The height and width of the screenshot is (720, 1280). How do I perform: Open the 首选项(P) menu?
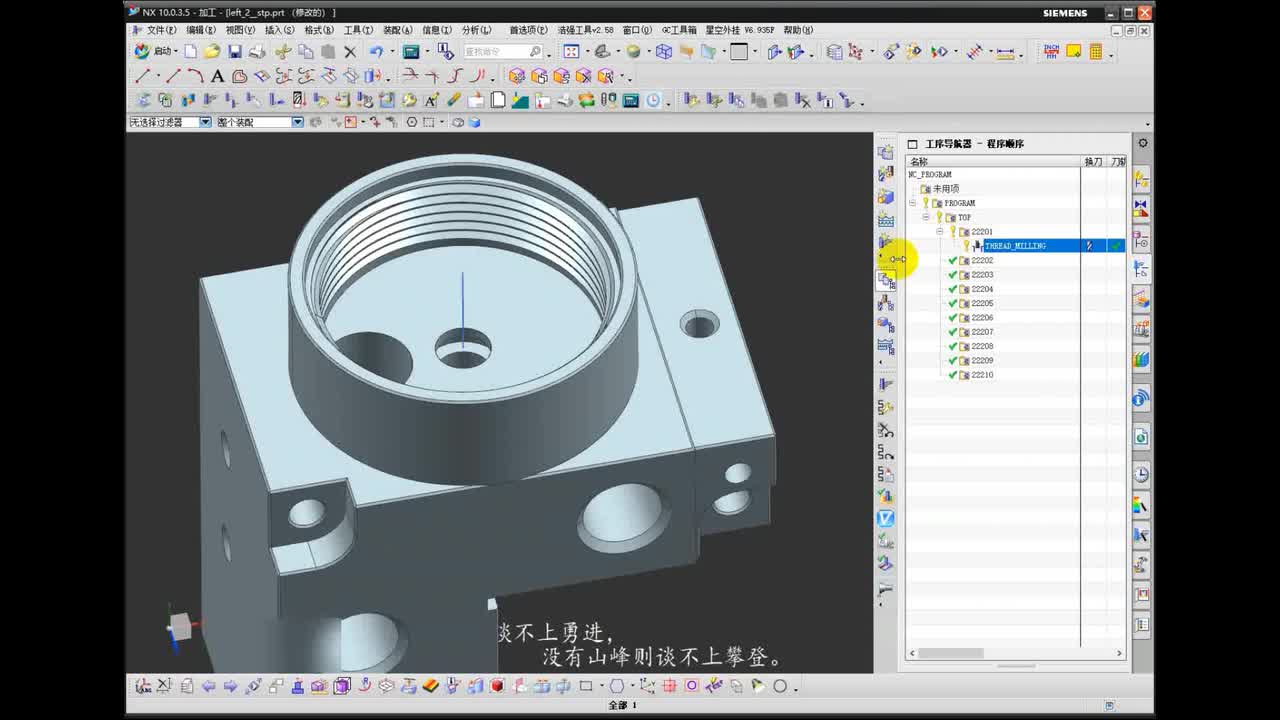click(528, 30)
